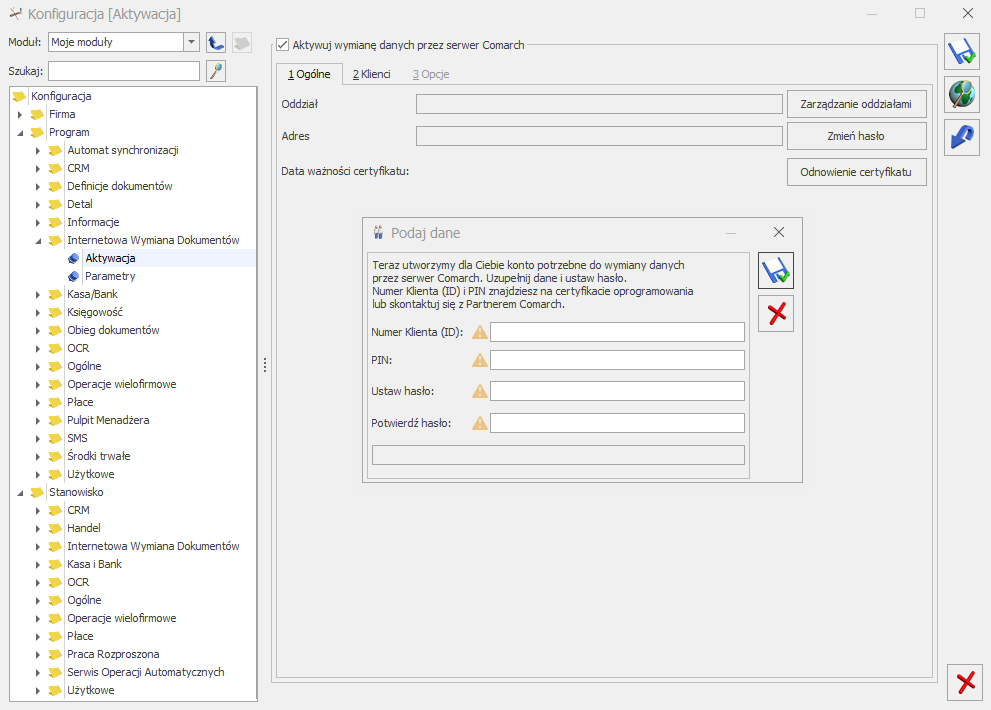Click the Zarządzanie oddziałami button
Screen dimensions: 991x710
click(x=856, y=103)
